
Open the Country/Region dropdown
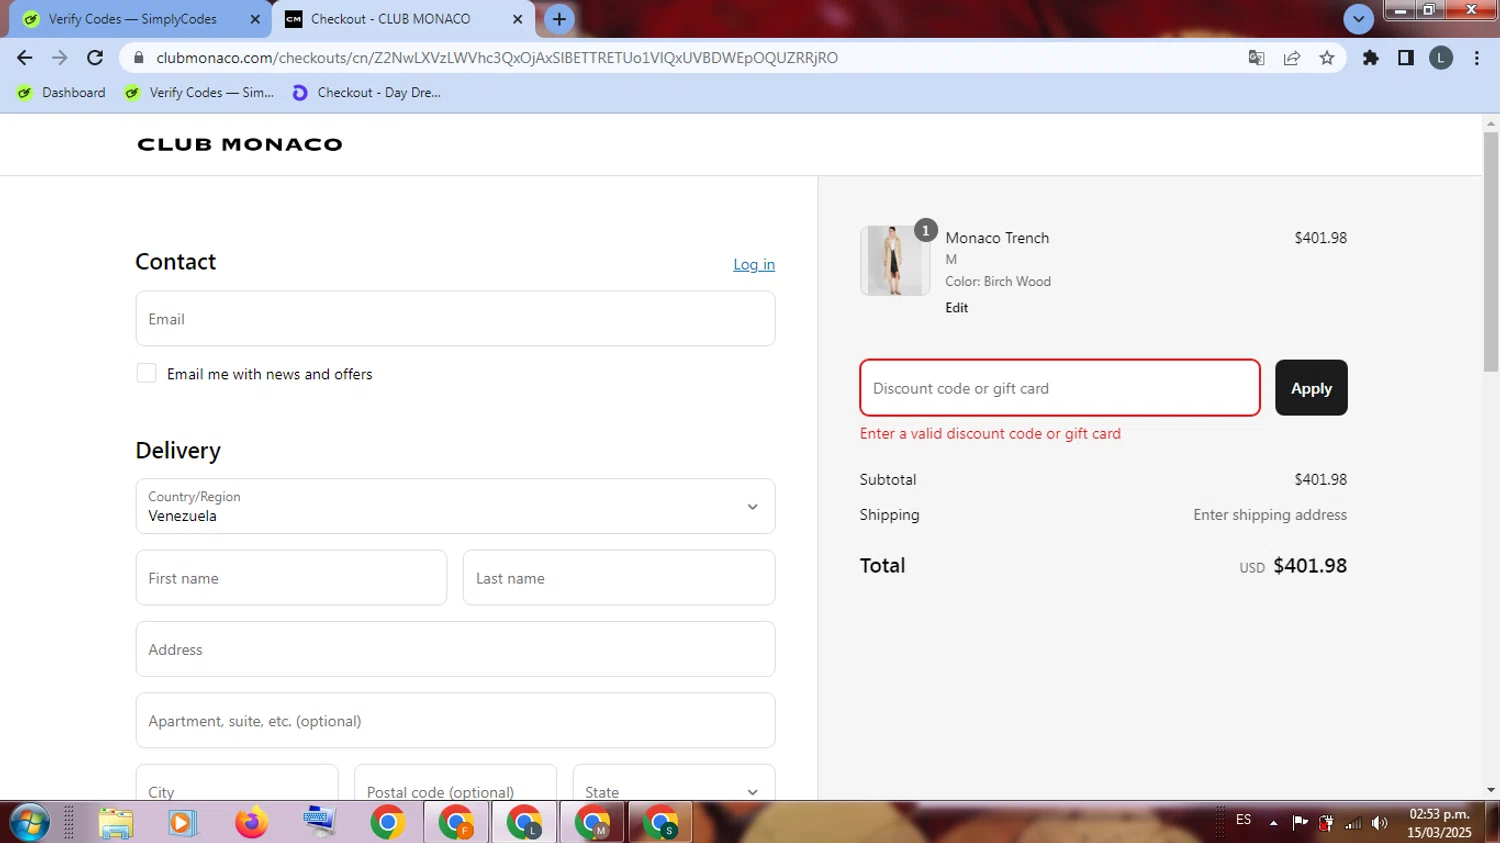click(x=455, y=506)
